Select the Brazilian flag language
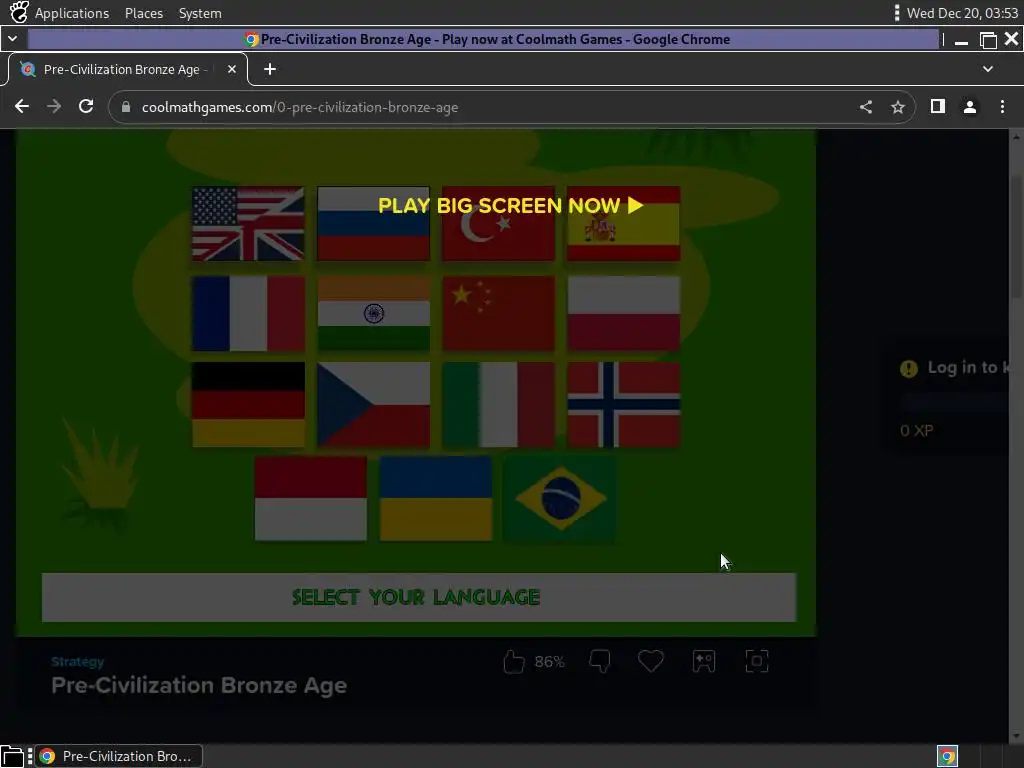 pyautogui.click(x=560, y=498)
